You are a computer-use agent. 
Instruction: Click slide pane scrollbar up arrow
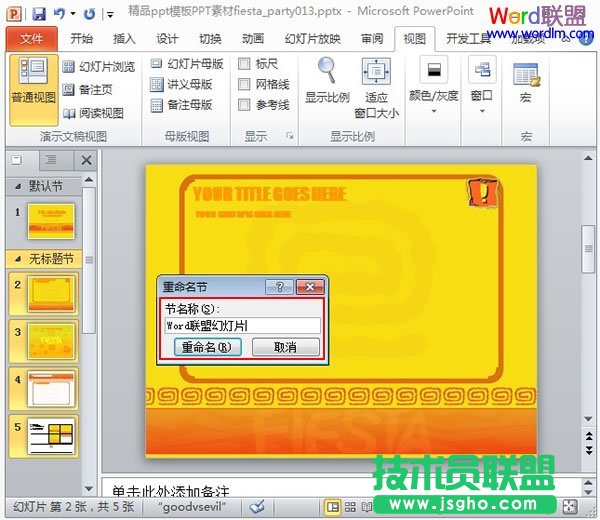tap(588, 158)
